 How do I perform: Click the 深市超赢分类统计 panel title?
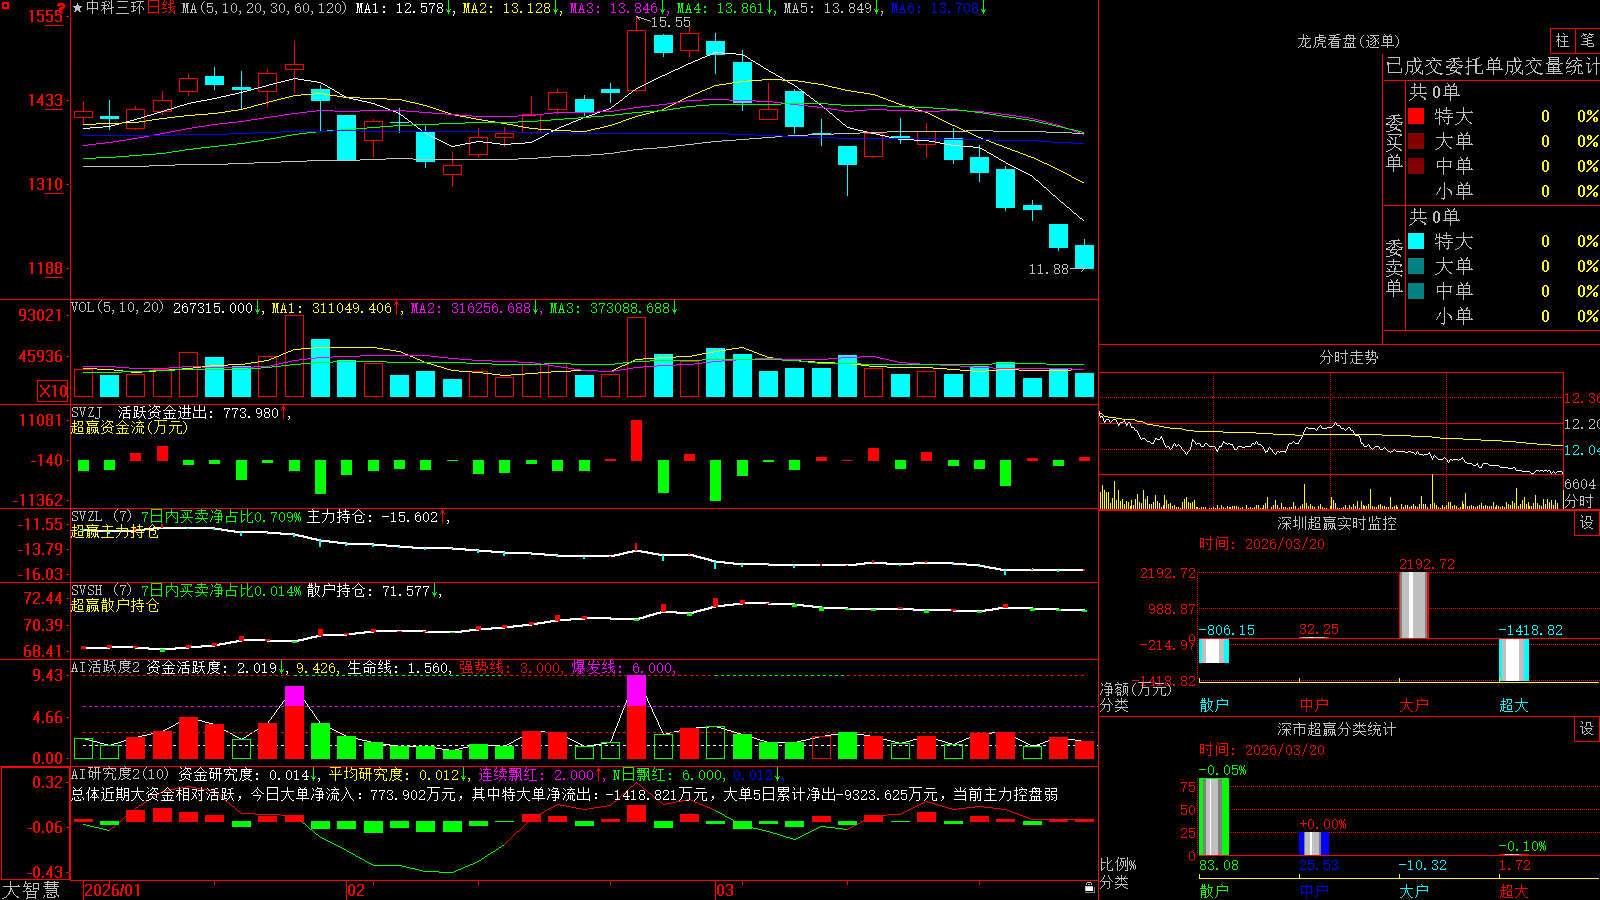[x=1337, y=729]
